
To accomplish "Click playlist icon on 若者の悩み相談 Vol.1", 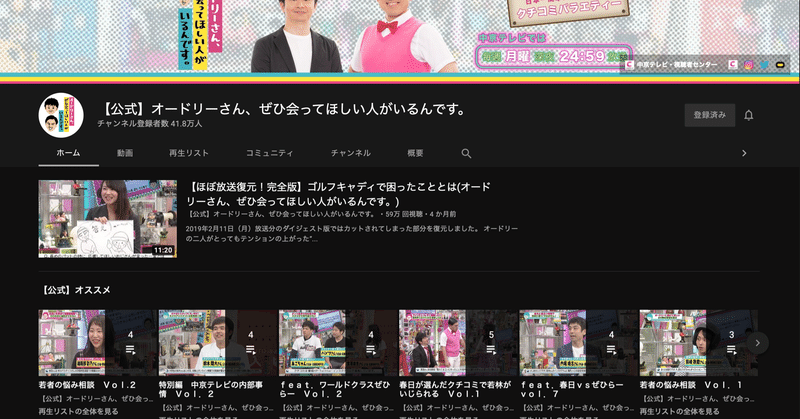I will click(x=732, y=350).
